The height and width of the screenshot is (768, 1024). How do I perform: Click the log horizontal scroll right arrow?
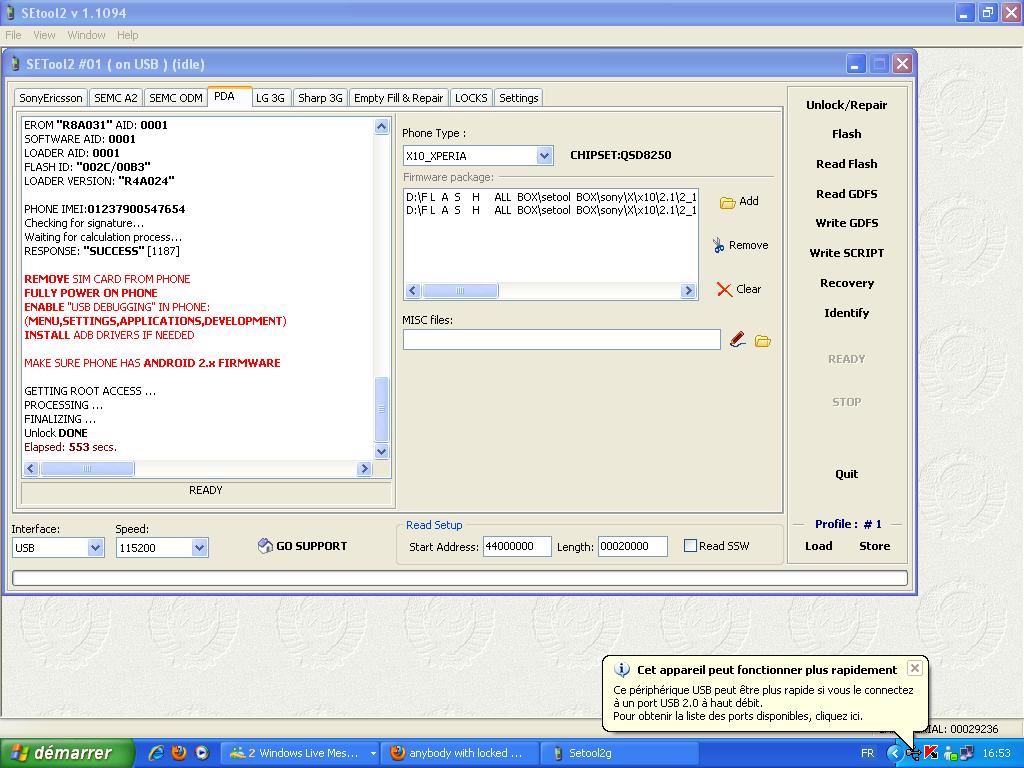tap(364, 468)
